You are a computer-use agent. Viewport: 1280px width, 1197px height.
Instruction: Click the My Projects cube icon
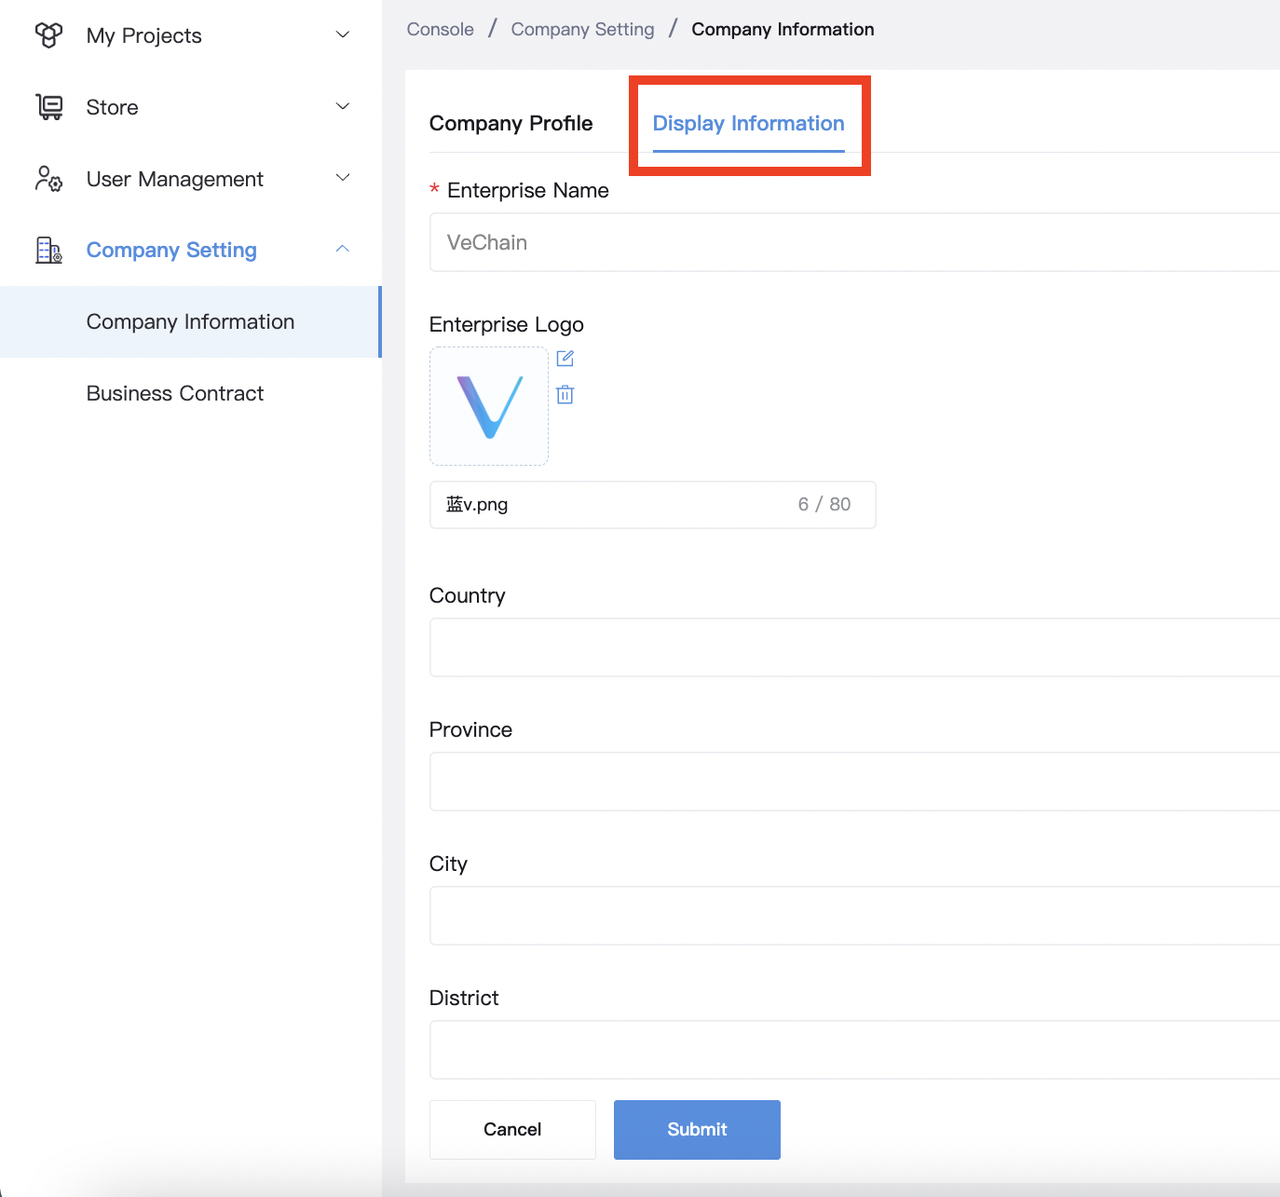(48, 35)
